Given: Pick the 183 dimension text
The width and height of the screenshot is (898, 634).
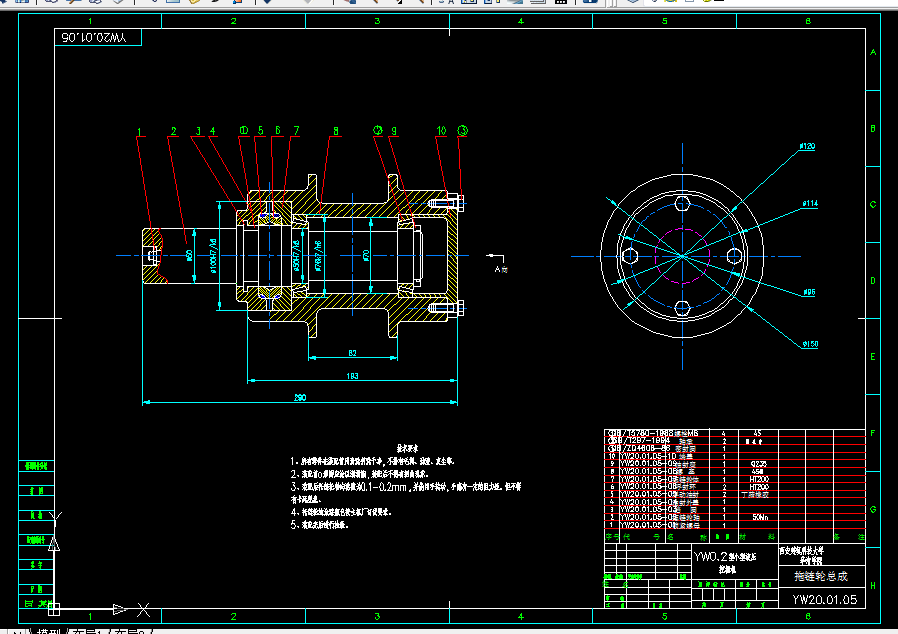Looking at the screenshot, I should click(352, 376).
